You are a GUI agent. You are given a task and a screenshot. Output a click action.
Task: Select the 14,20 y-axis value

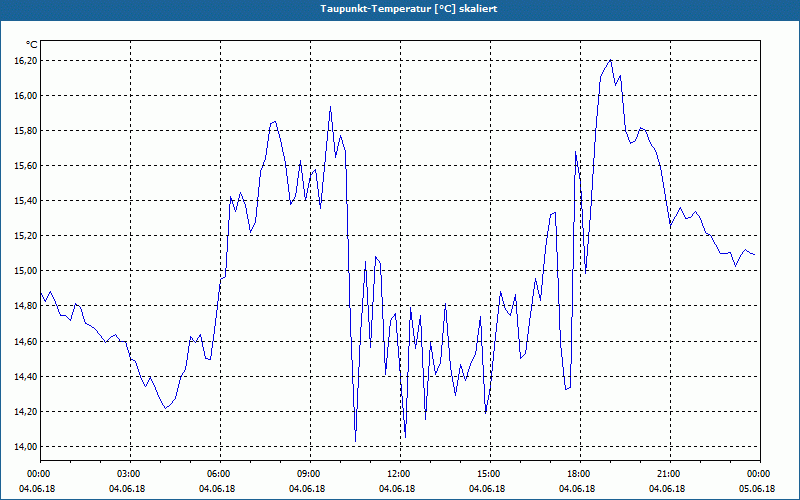(x=27, y=412)
